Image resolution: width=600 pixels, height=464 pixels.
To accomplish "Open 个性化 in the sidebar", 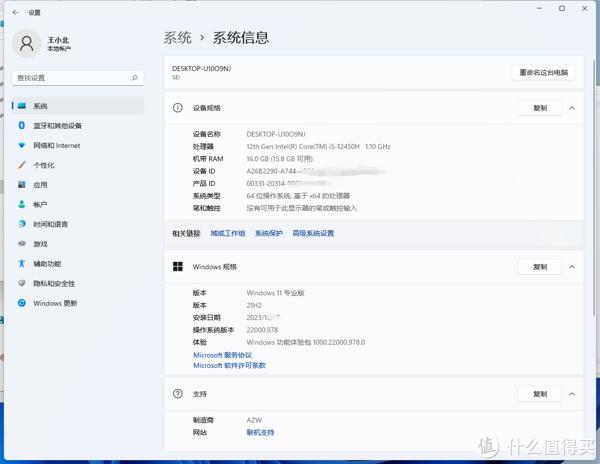I will (x=78, y=165).
